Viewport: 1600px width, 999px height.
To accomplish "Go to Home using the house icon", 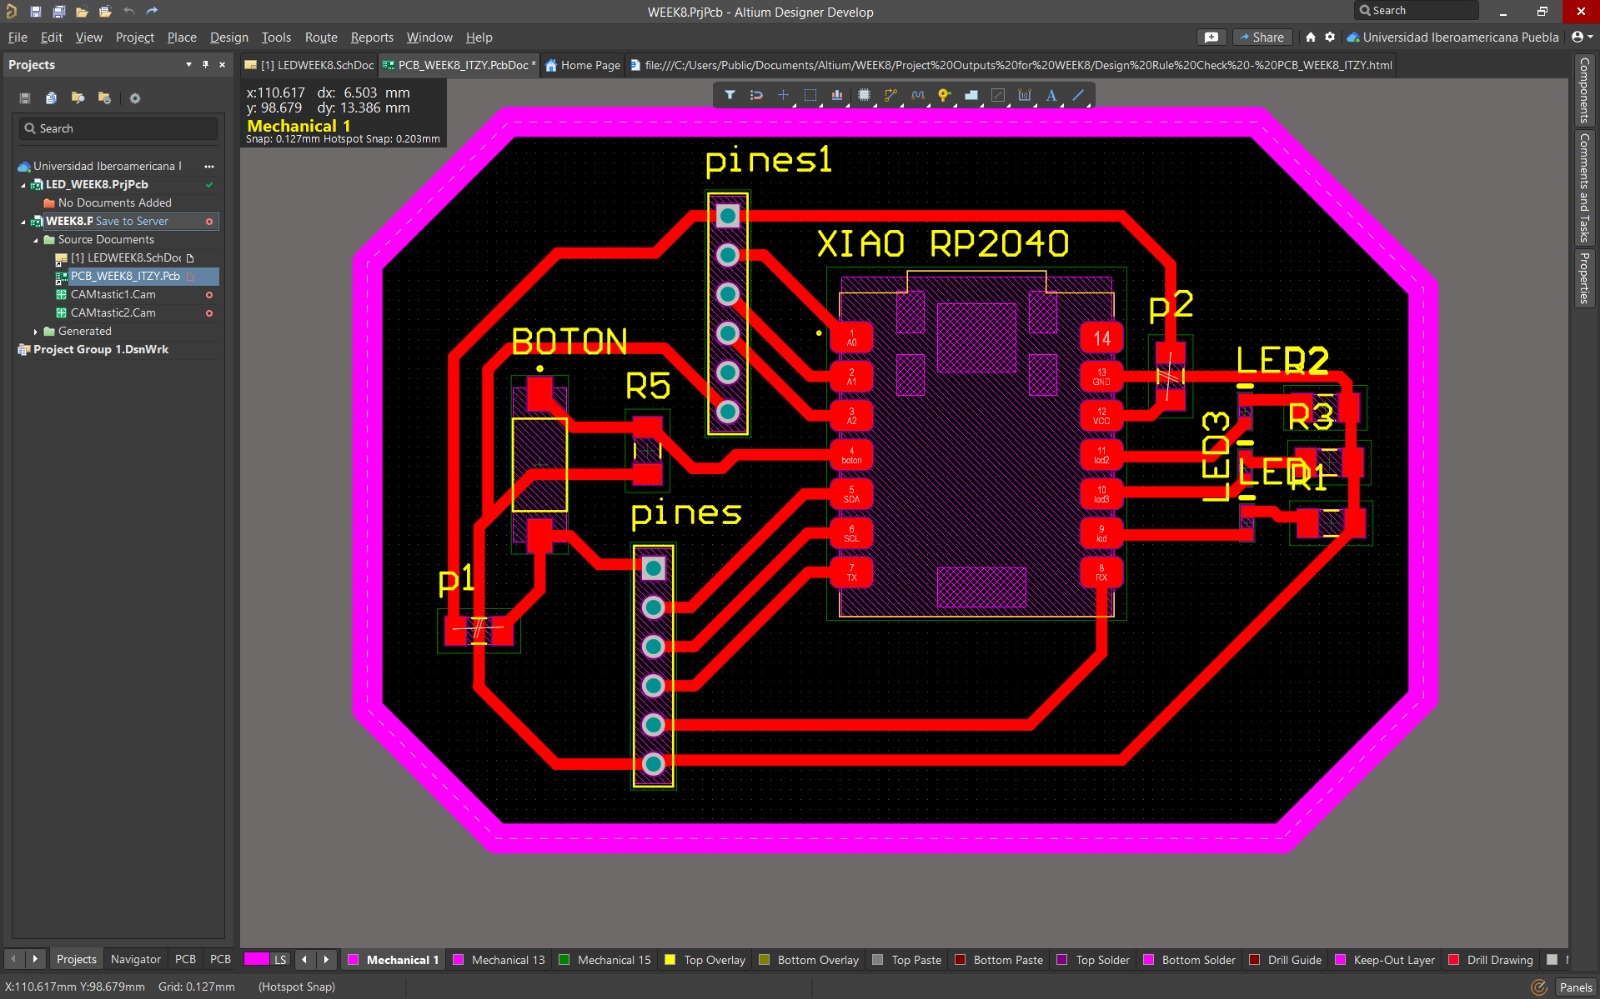I will pyautogui.click(x=1310, y=37).
